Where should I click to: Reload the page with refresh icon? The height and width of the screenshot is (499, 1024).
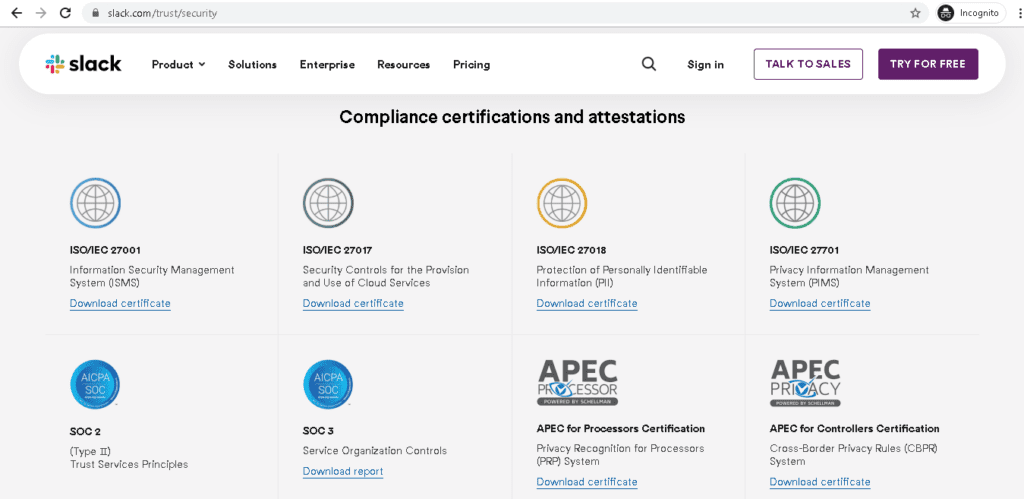click(65, 13)
